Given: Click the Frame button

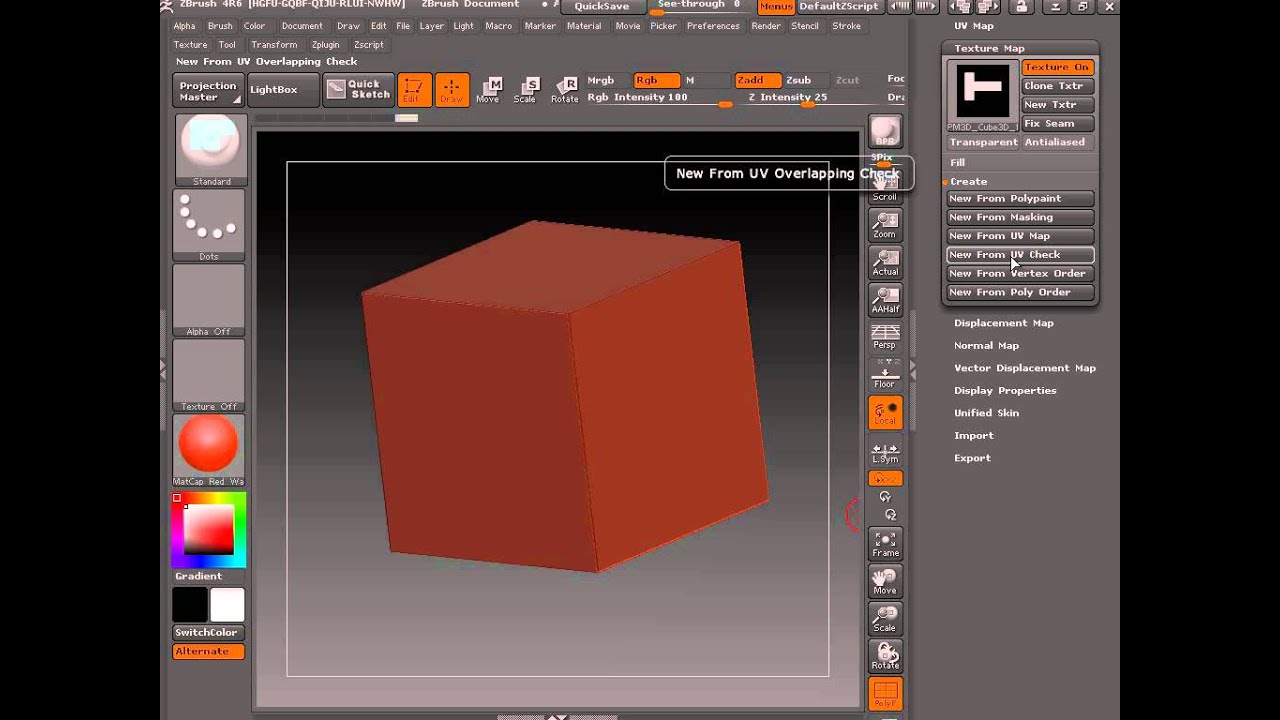Looking at the screenshot, I should 885,544.
